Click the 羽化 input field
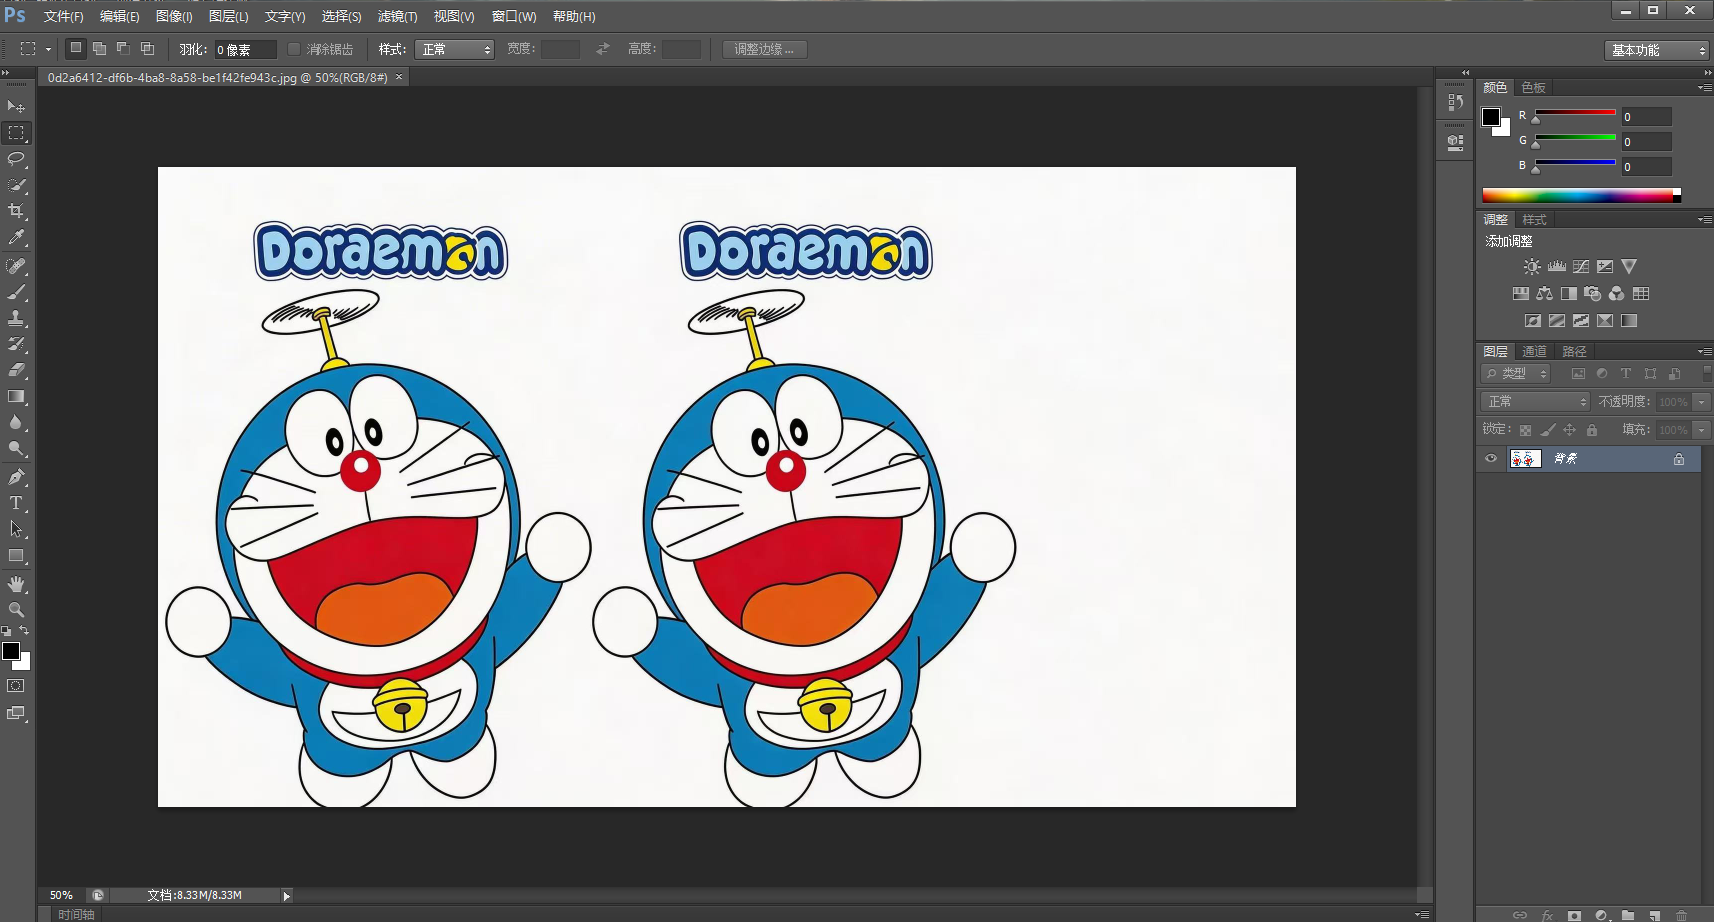 [x=245, y=50]
